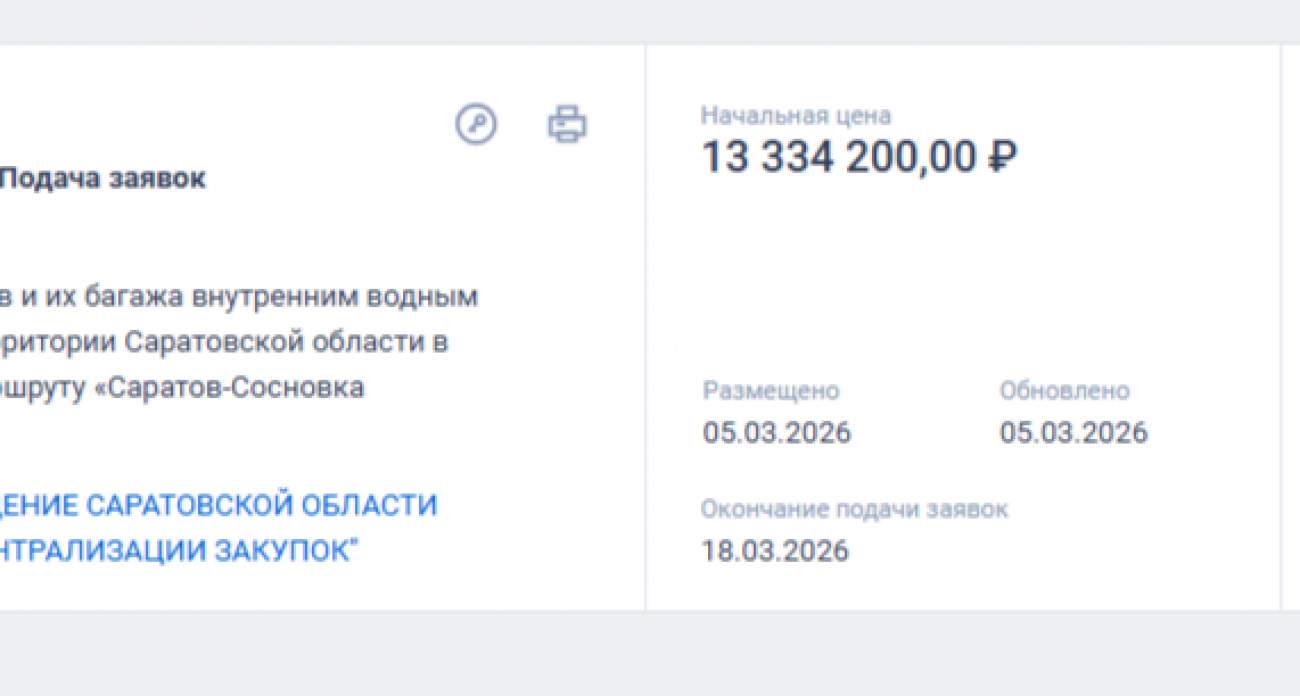Click the 'Размещено' date 05.03.2026

click(776, 432)
